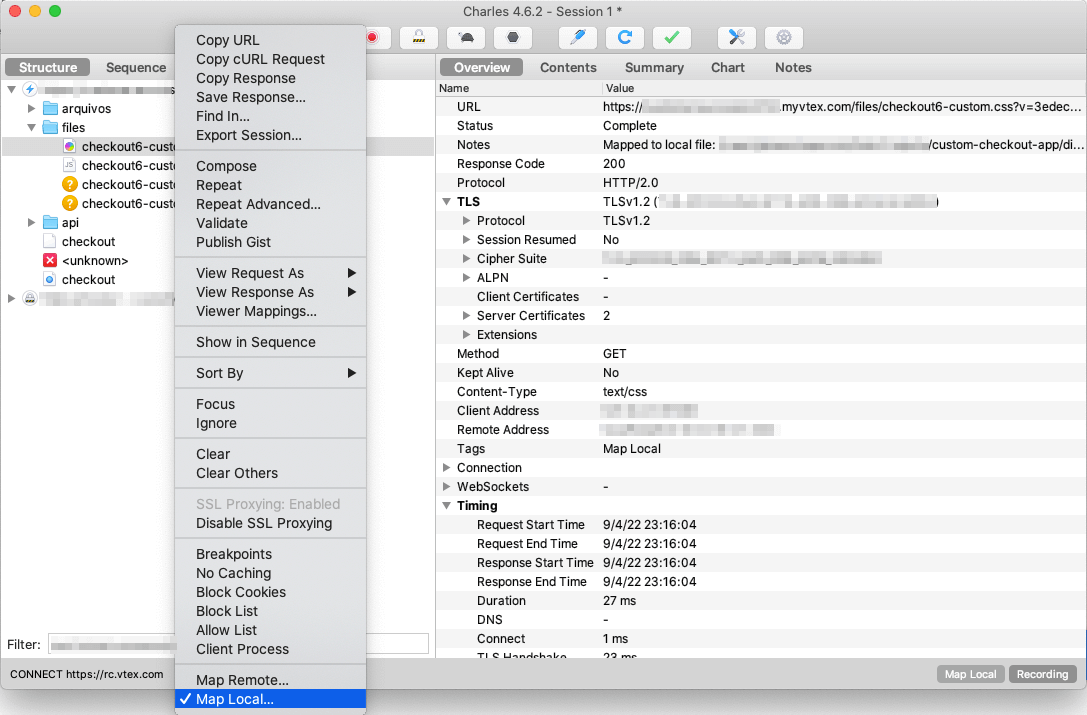The height and width of the screenshot is (715, 1087).
Task: Toggle throttling turtle icon
Action: pyautogui.click(x=466, y=37)
